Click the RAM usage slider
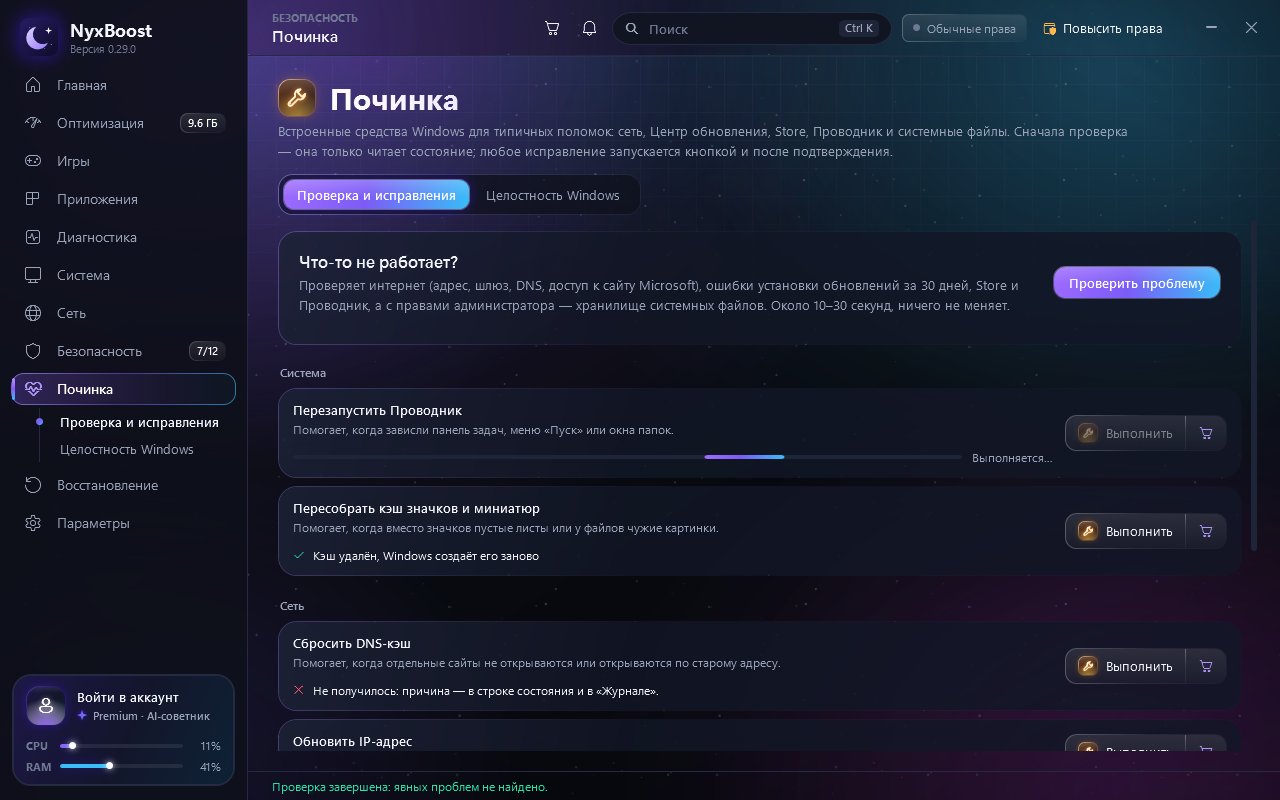Screen dimensions: 1280x800 (x=121, y=766)
